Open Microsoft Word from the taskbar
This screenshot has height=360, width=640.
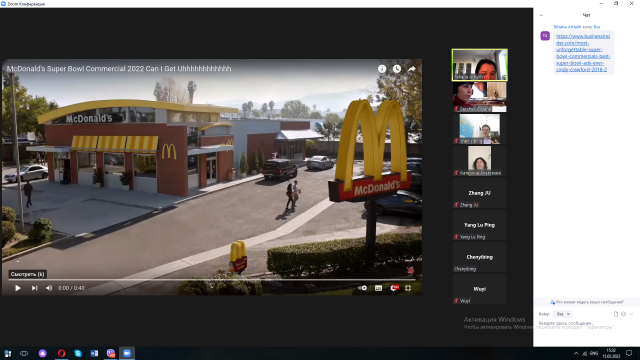click(94, 353)
